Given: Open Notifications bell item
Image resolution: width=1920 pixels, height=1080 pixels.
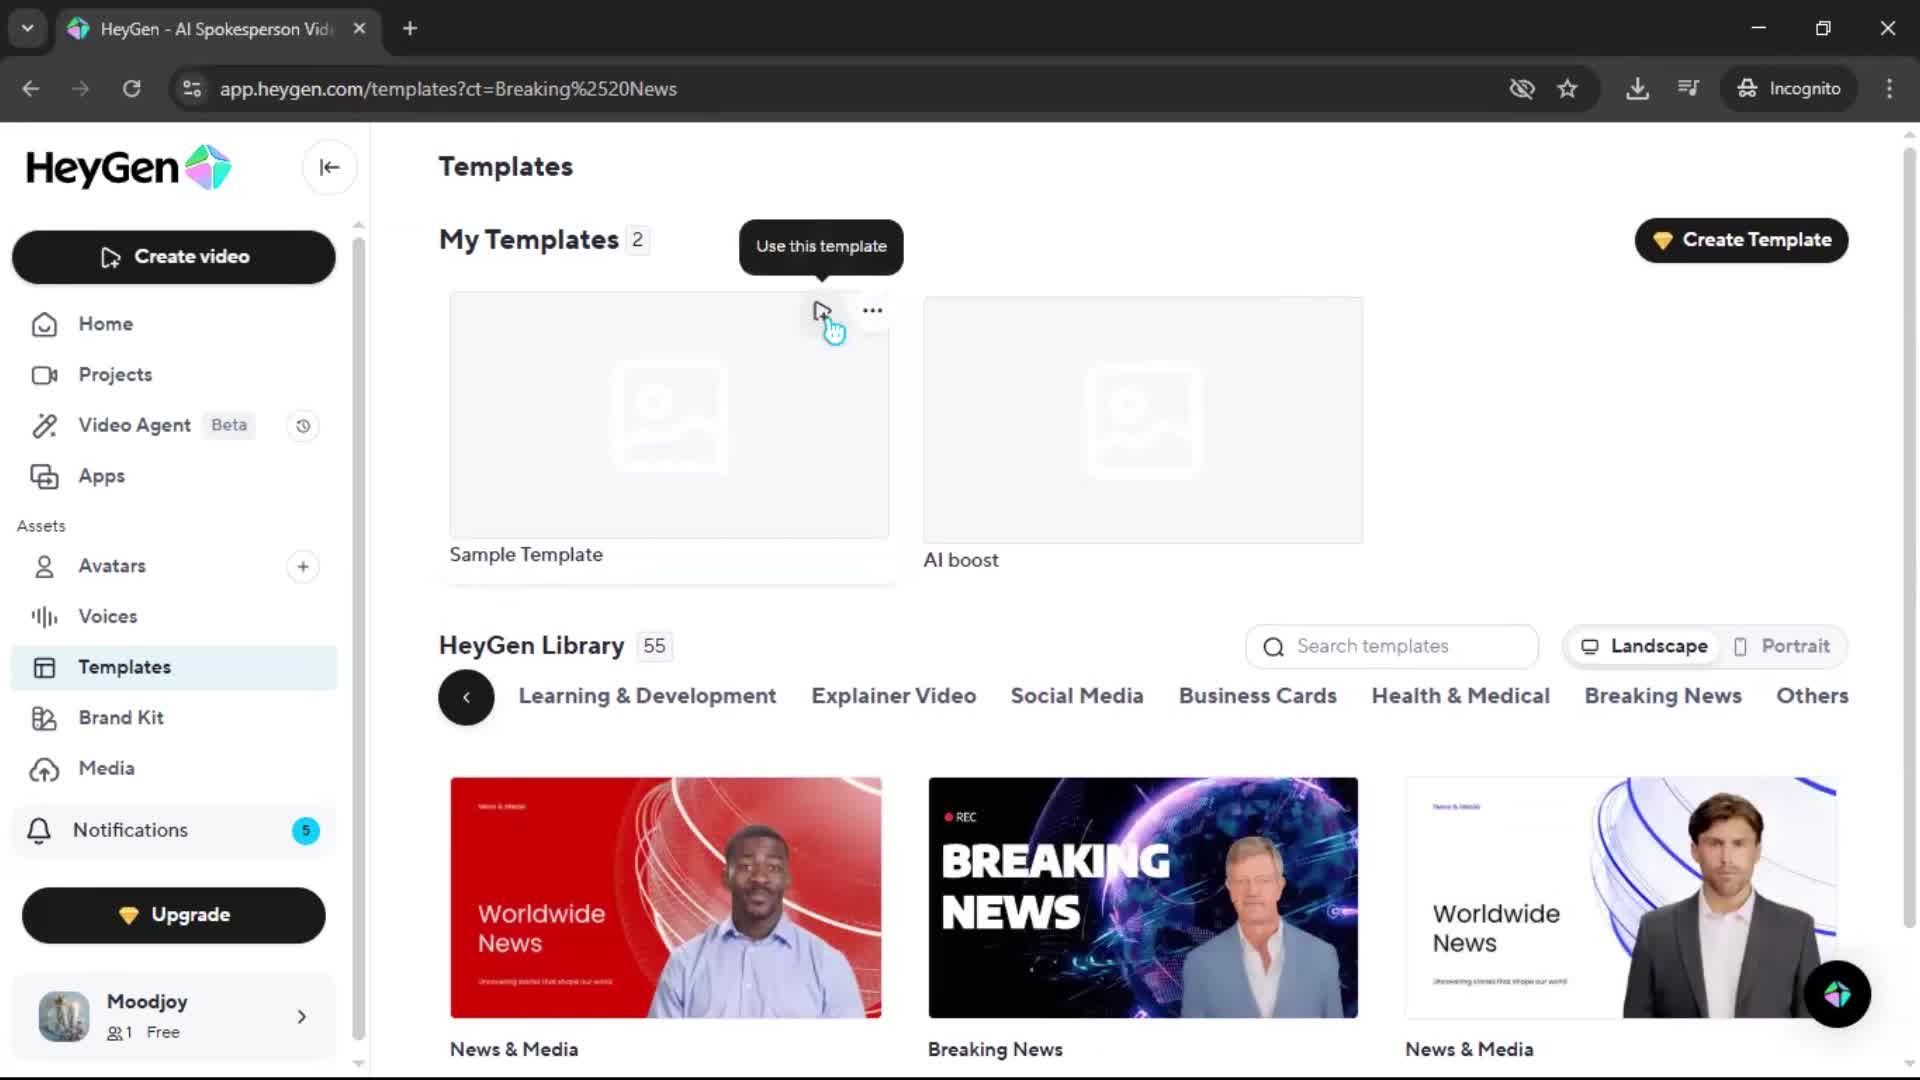Looking at the screenshot, I should coord(130,830).
